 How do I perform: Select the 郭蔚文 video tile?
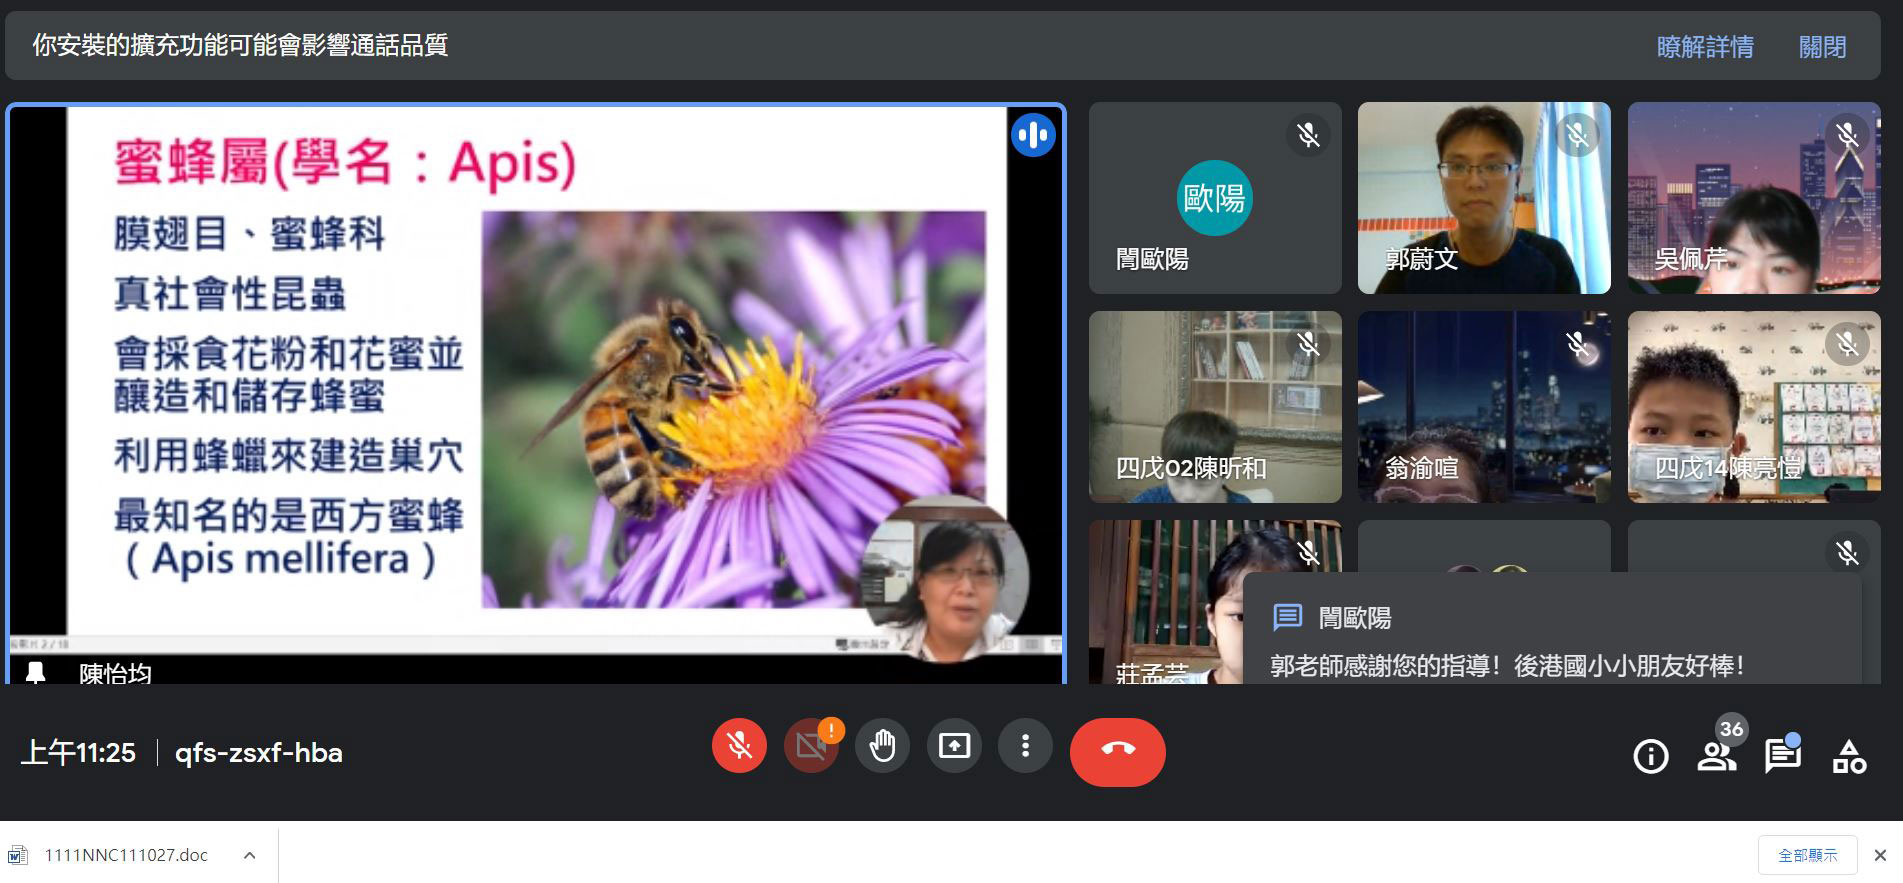(1484, 198)
